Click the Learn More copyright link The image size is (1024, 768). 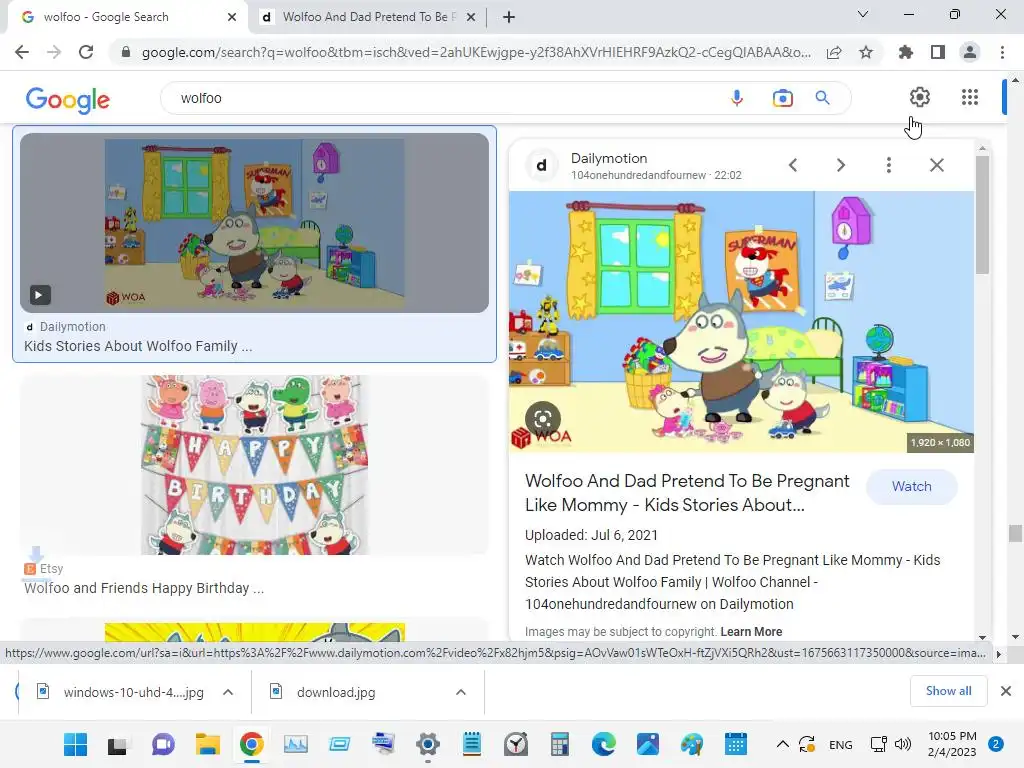coord(751,632)
